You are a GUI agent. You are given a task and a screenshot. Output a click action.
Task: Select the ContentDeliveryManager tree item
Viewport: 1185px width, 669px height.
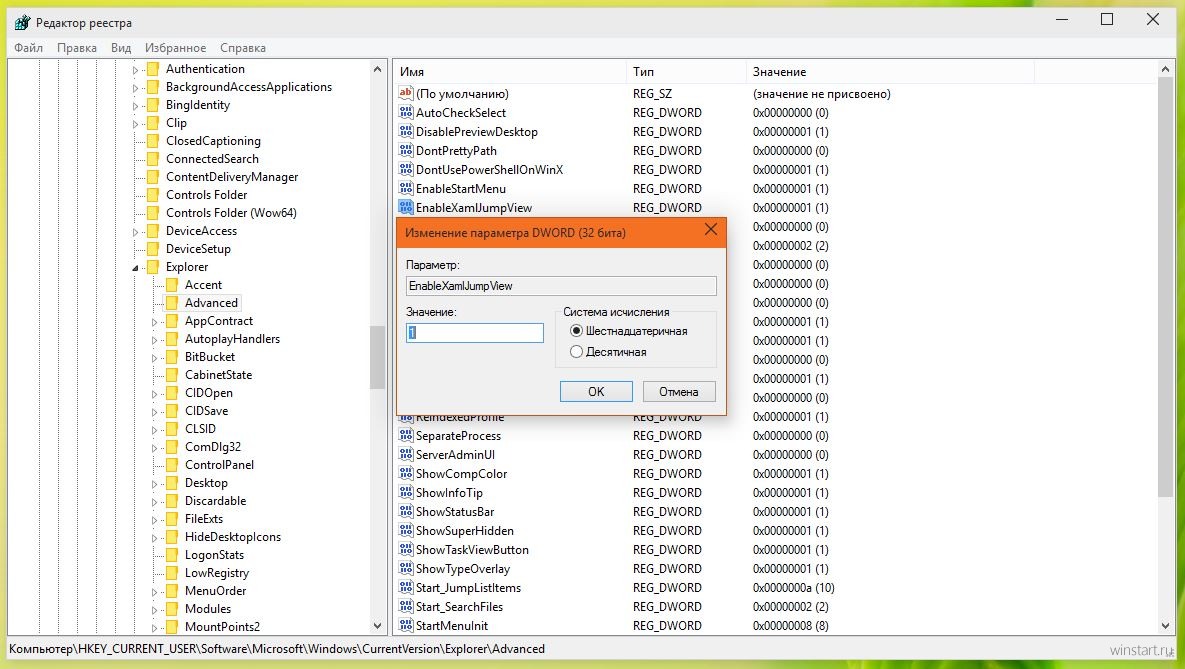(232, 177)
